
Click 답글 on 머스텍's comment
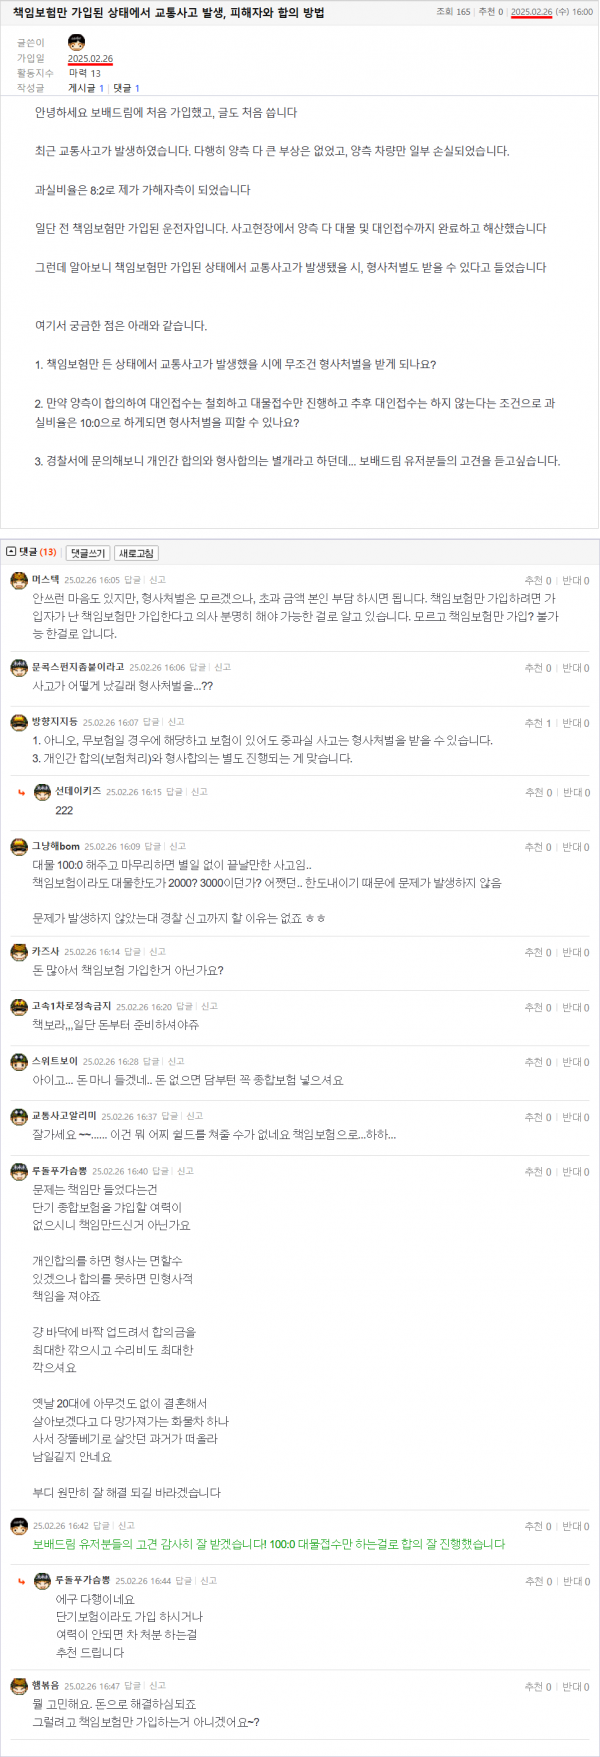point(132,580)
